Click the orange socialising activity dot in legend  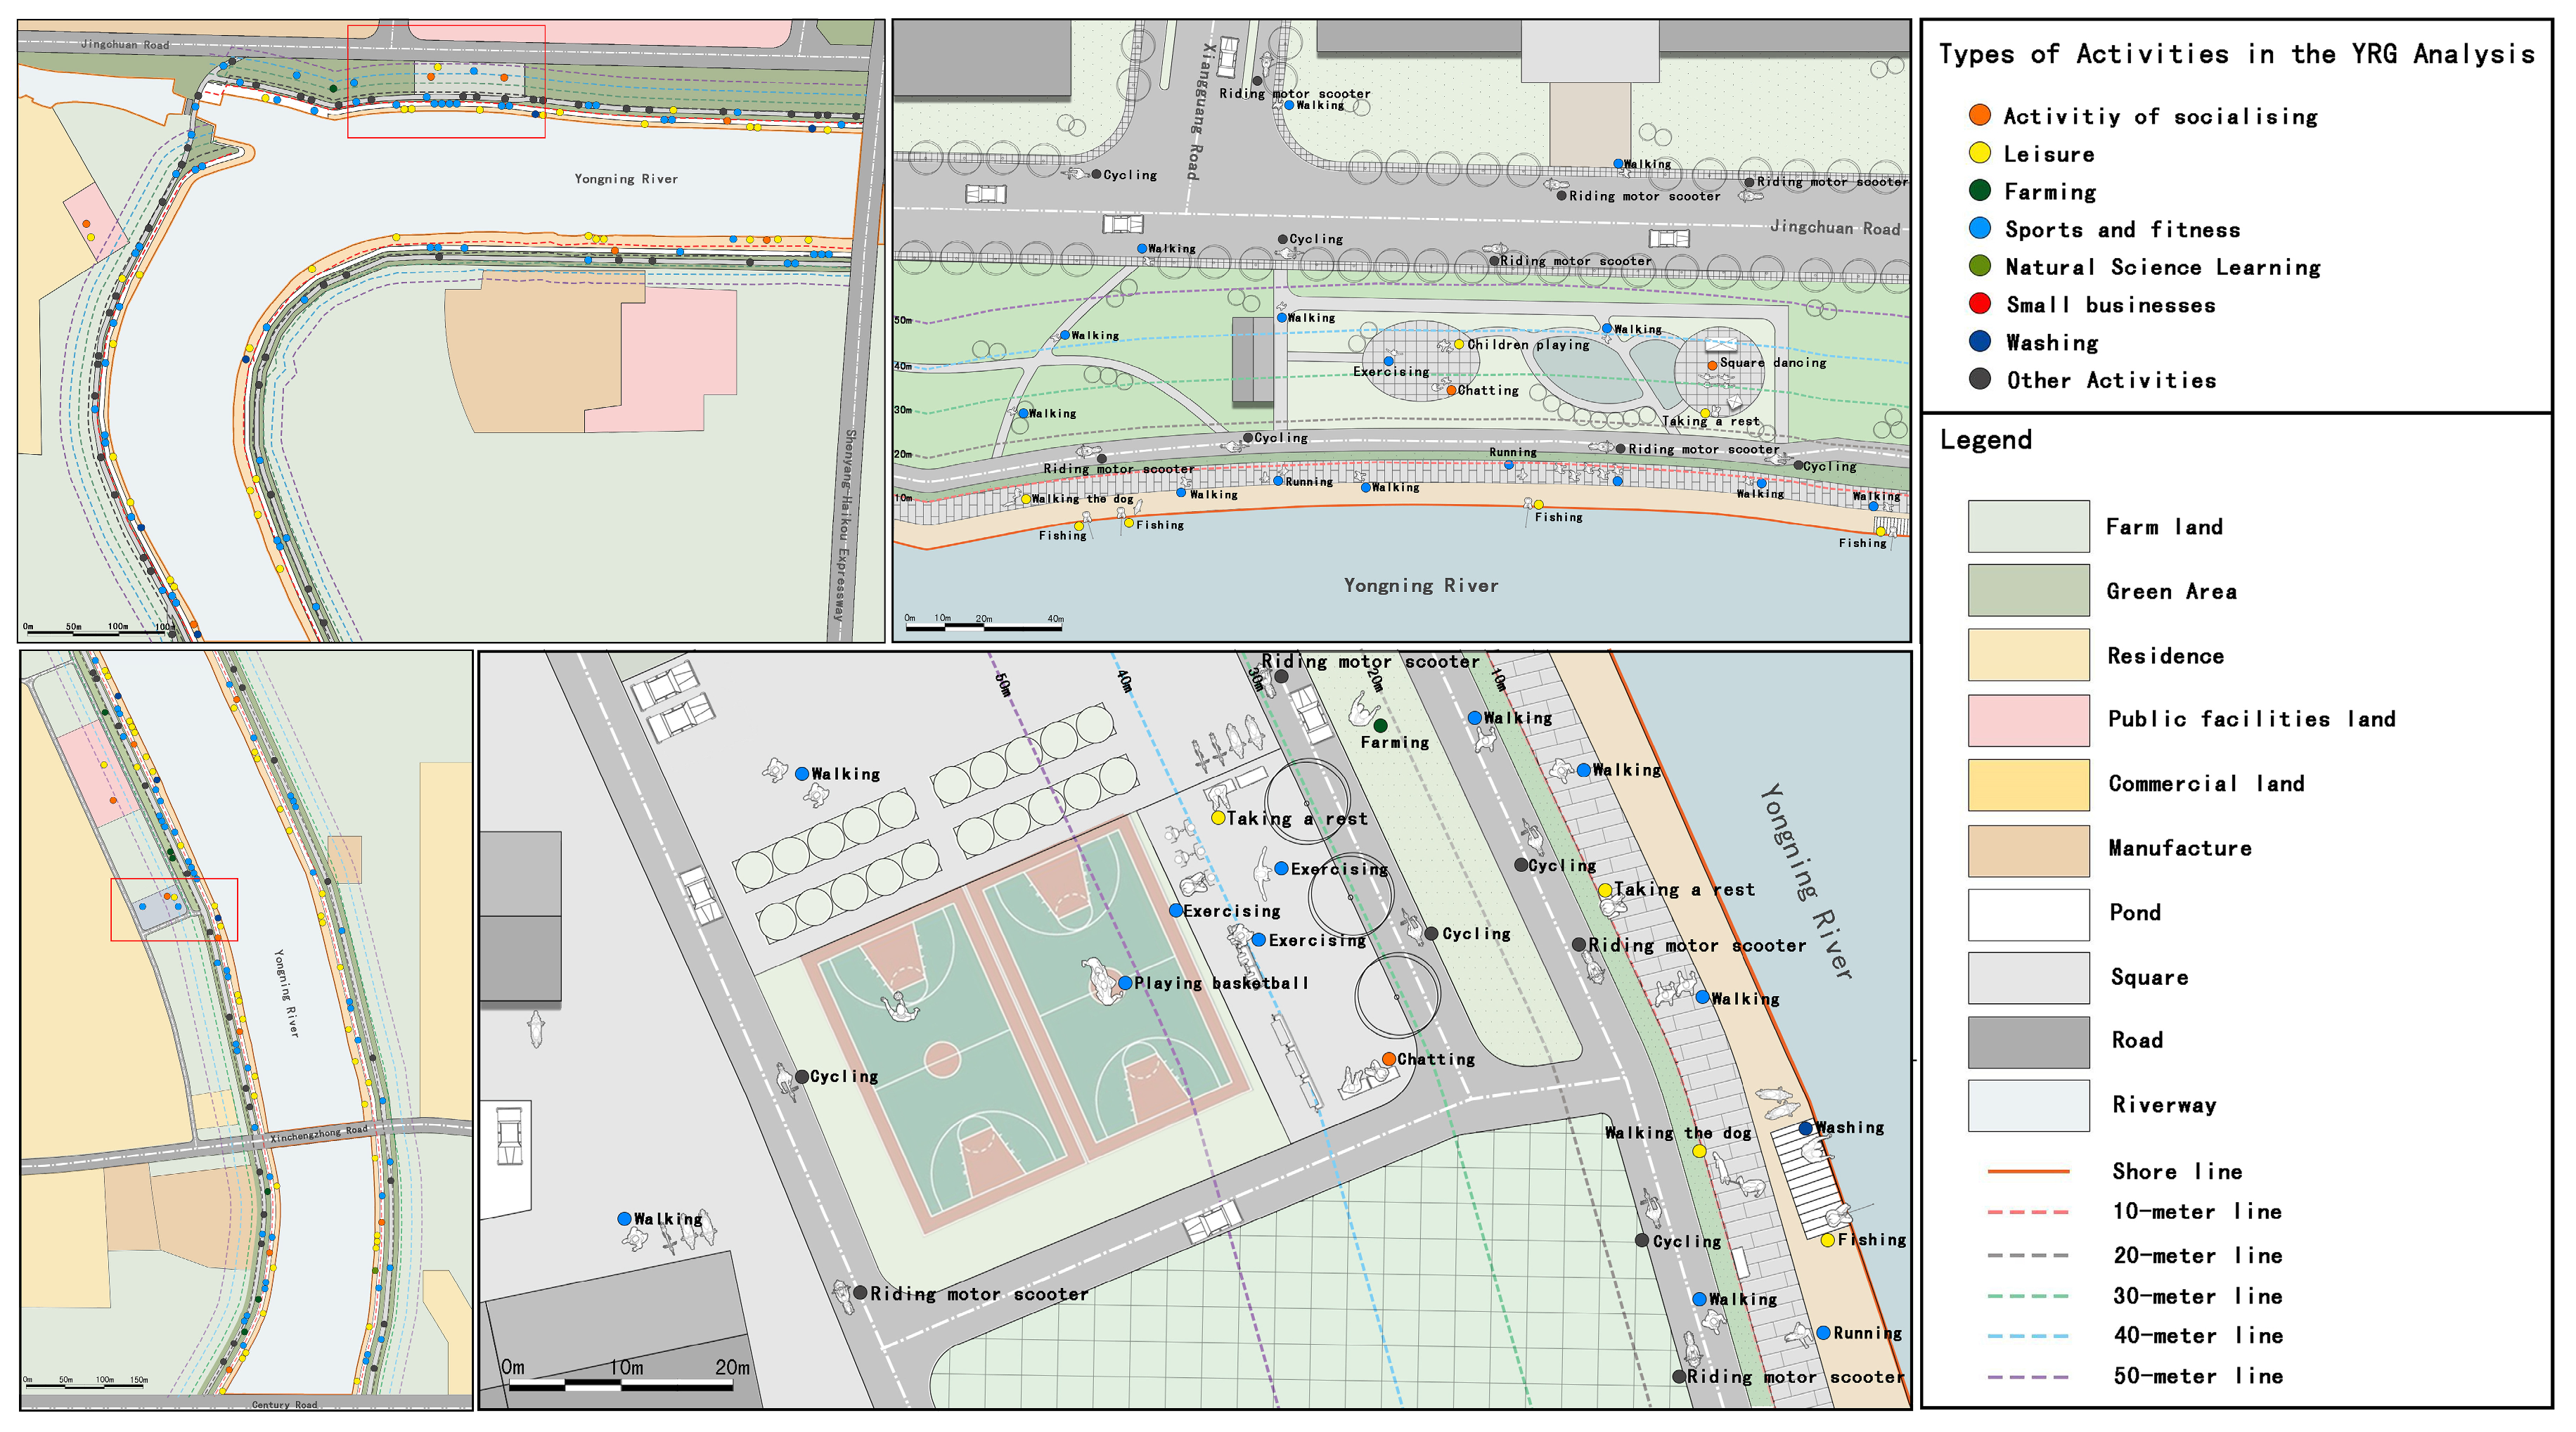[x=1979, y=115]
